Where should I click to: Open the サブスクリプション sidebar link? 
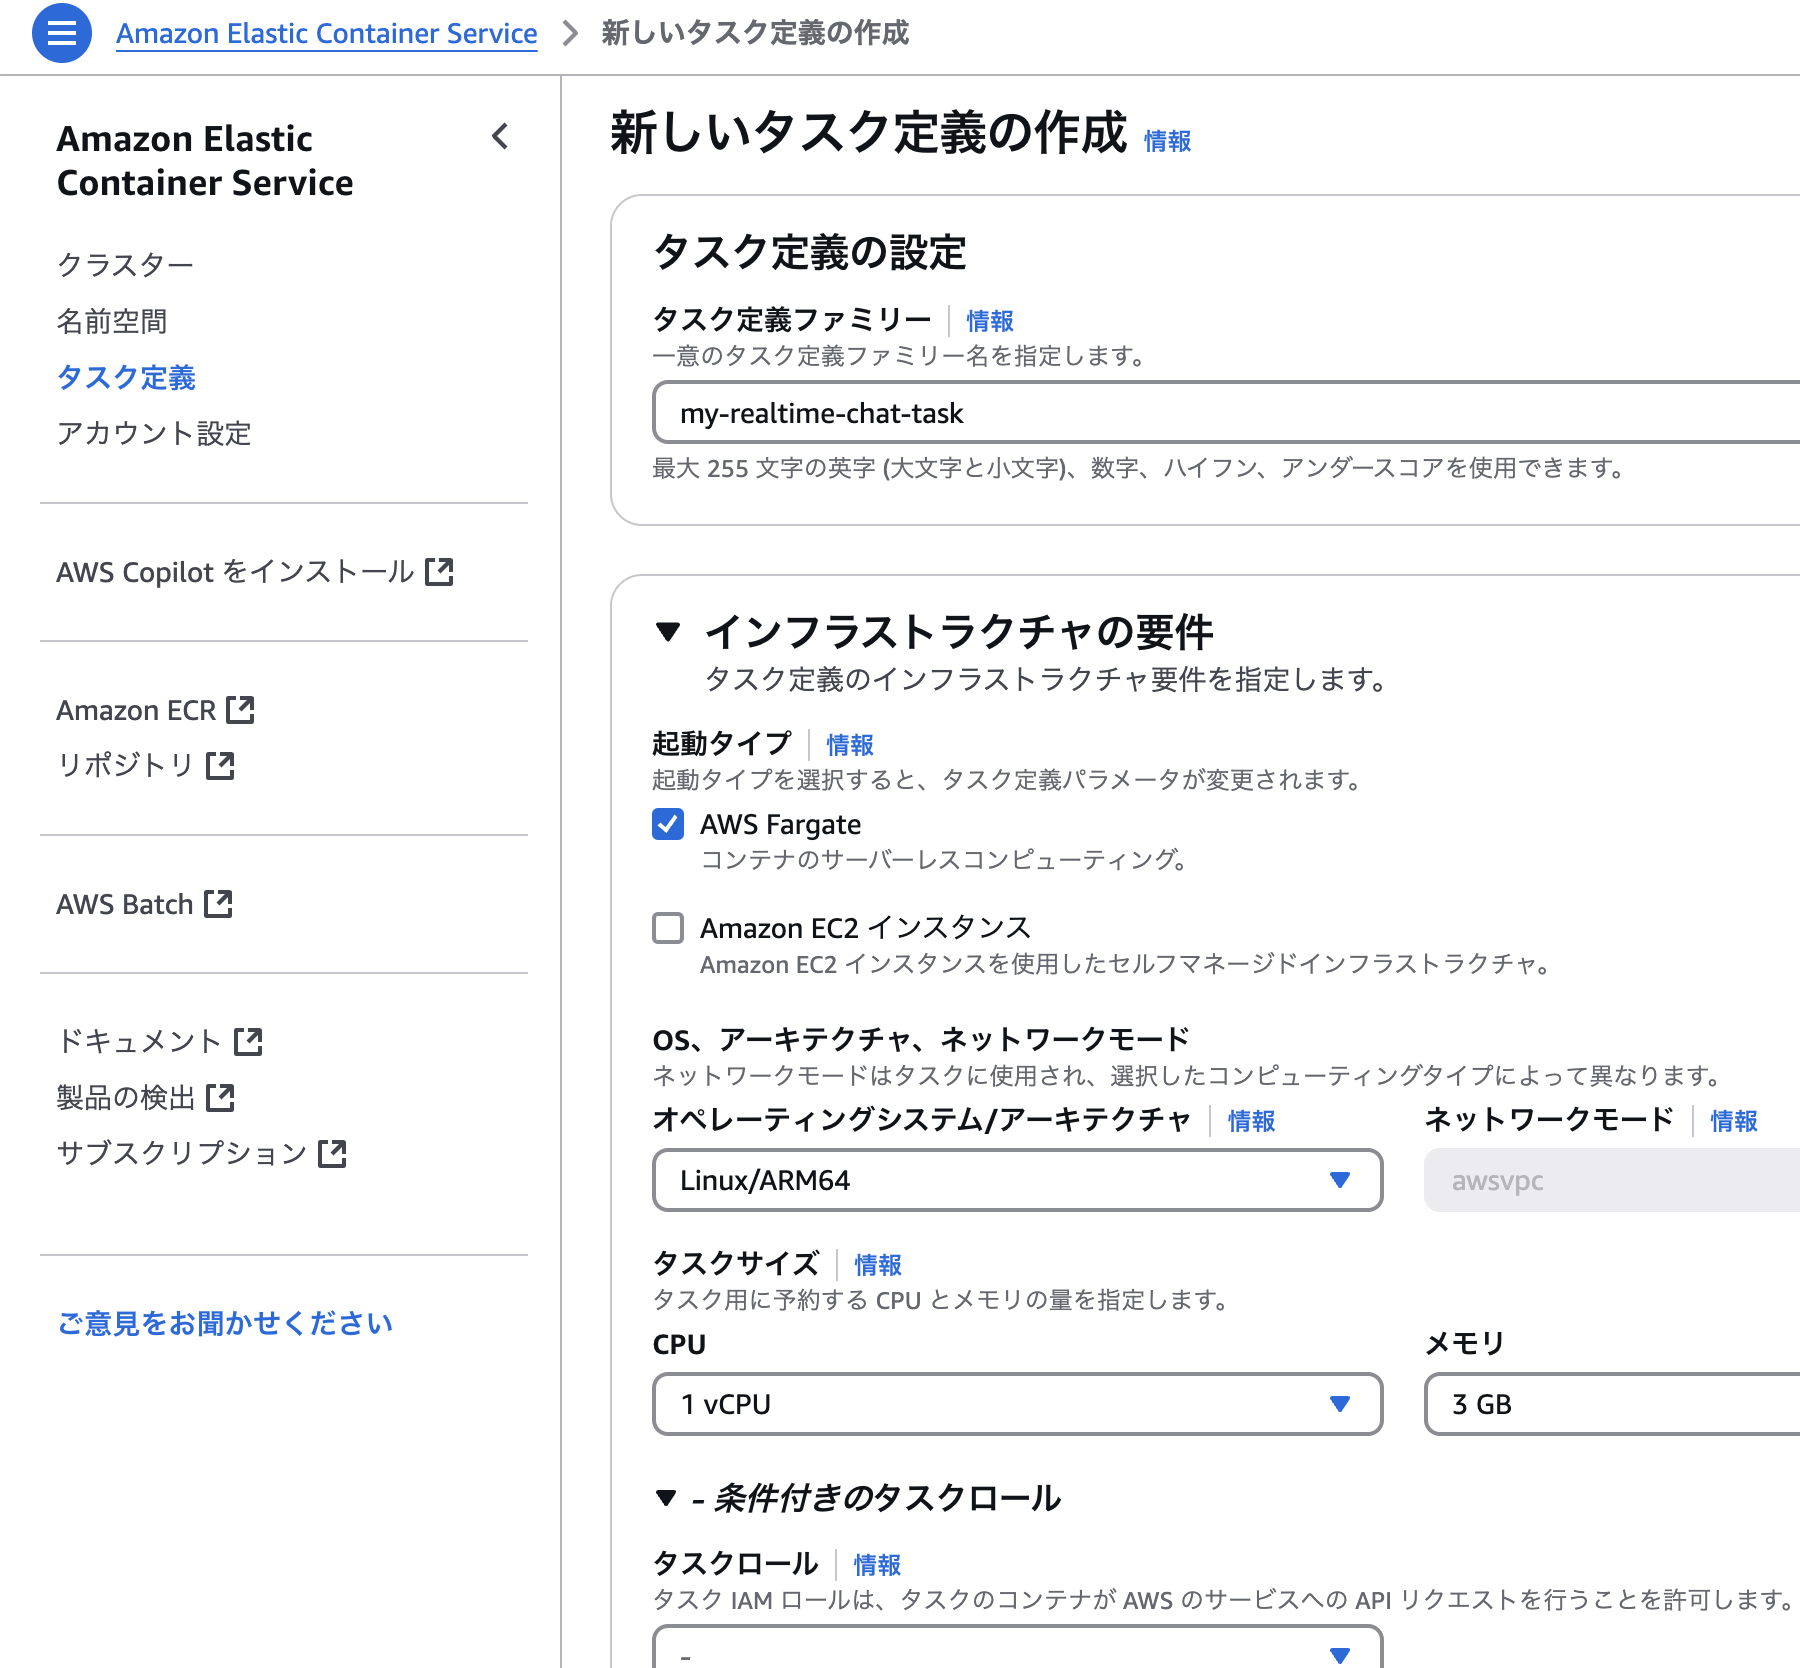(x=182, y=1154)
